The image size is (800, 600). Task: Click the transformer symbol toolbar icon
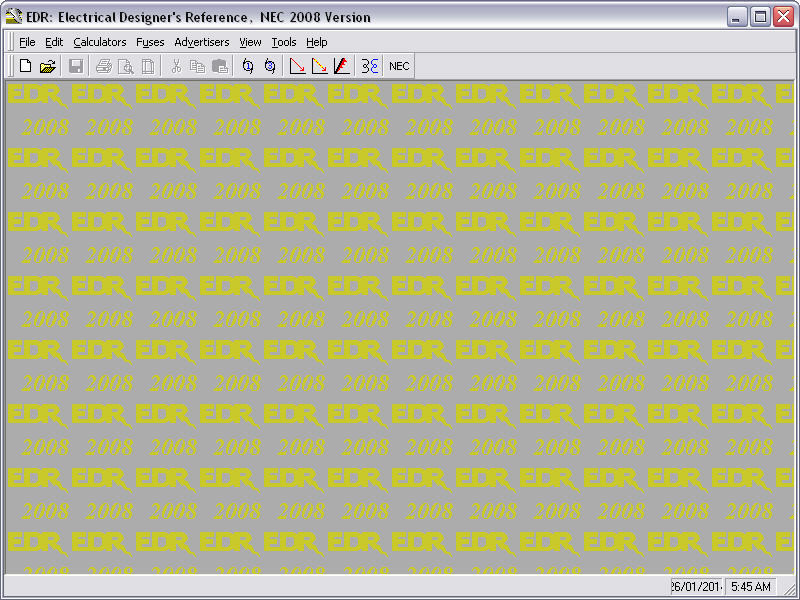(x=370, y=66)
